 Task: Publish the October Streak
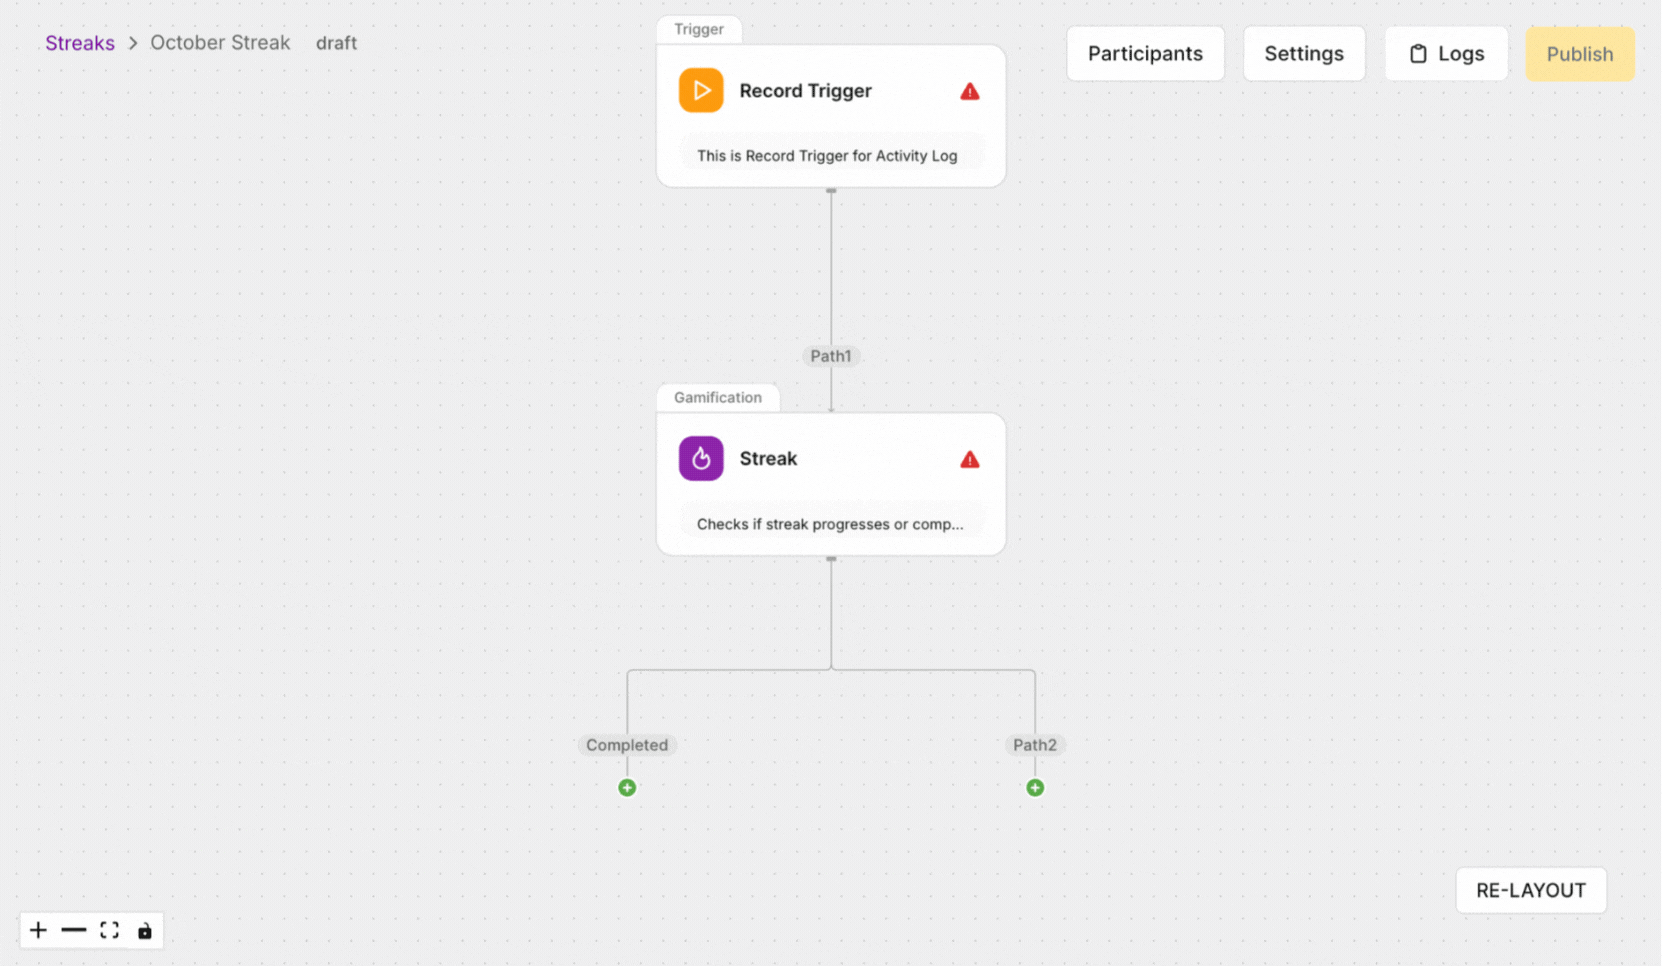(1580, 54)
